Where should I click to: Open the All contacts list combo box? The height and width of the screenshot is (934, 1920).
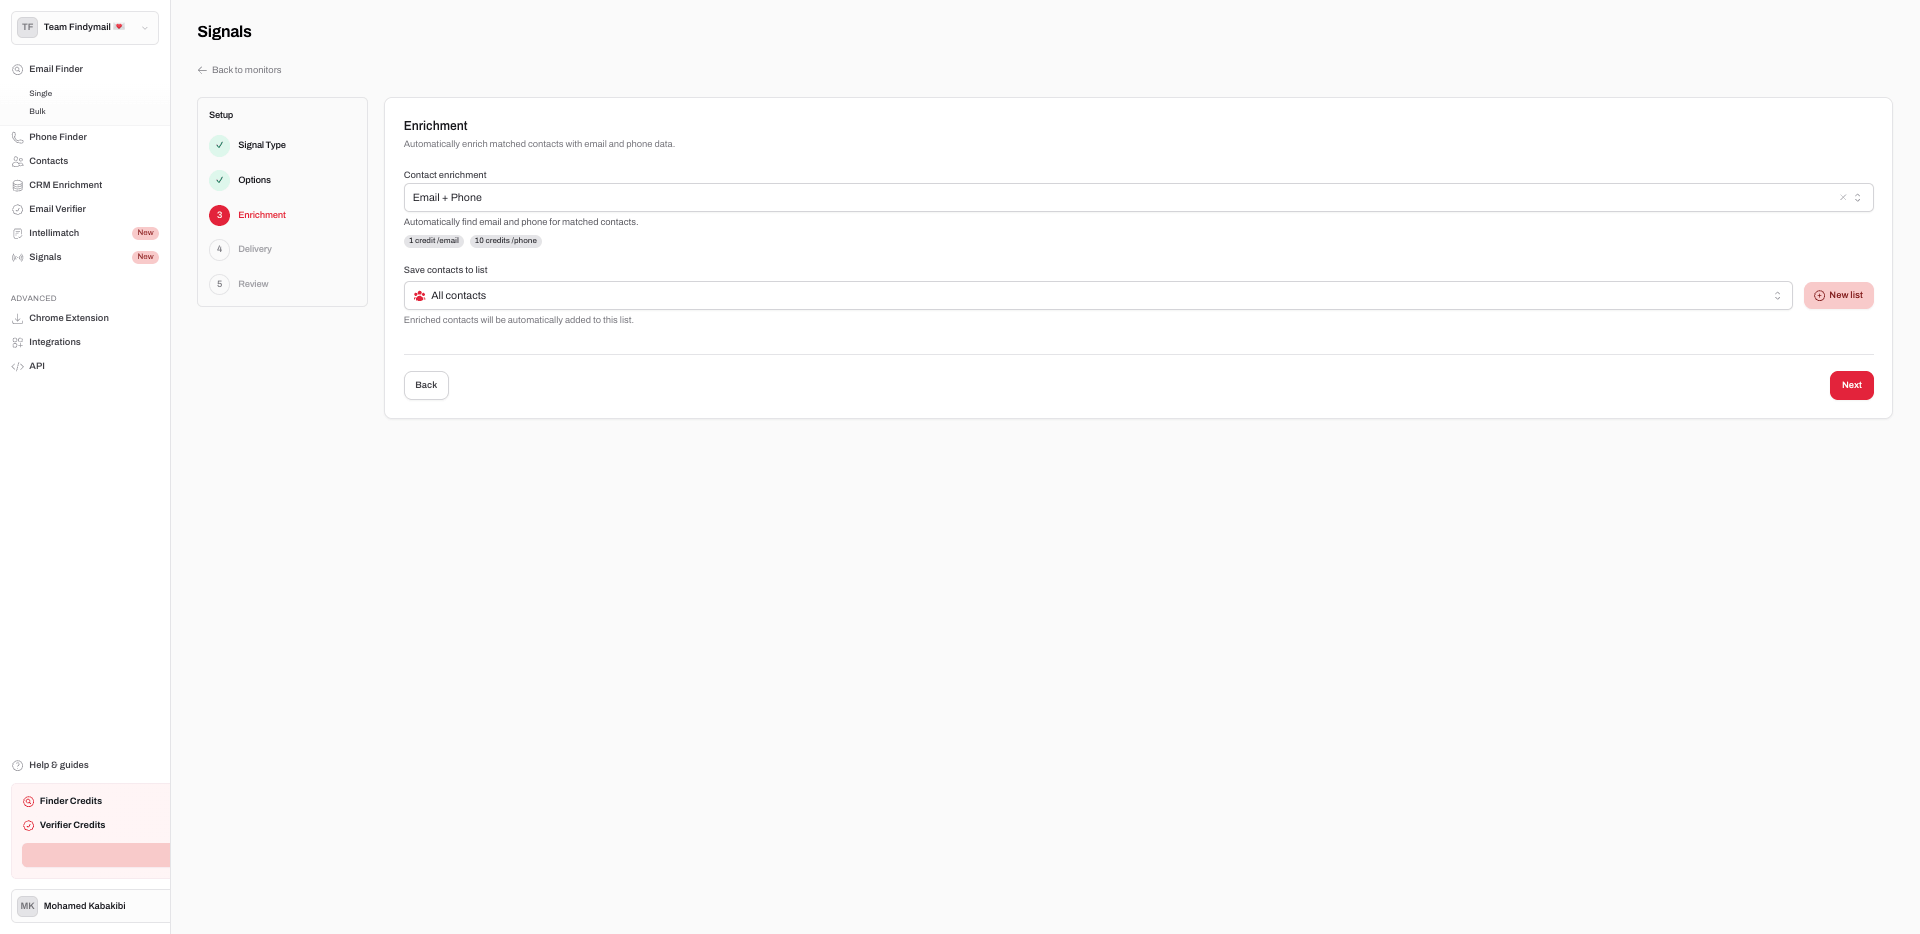1098,296
